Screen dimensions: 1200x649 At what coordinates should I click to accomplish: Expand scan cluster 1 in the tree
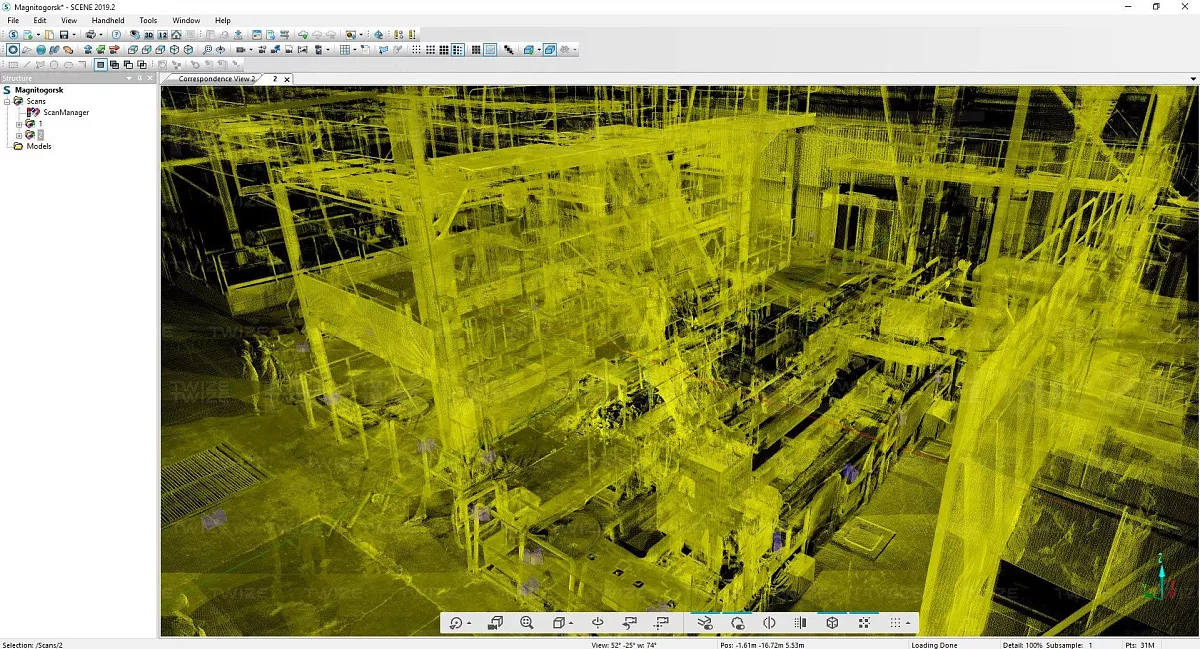(19, 123)
